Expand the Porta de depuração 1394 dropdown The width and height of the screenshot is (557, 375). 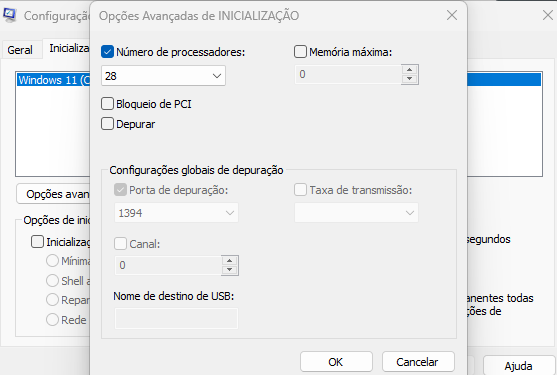point(176,213)
